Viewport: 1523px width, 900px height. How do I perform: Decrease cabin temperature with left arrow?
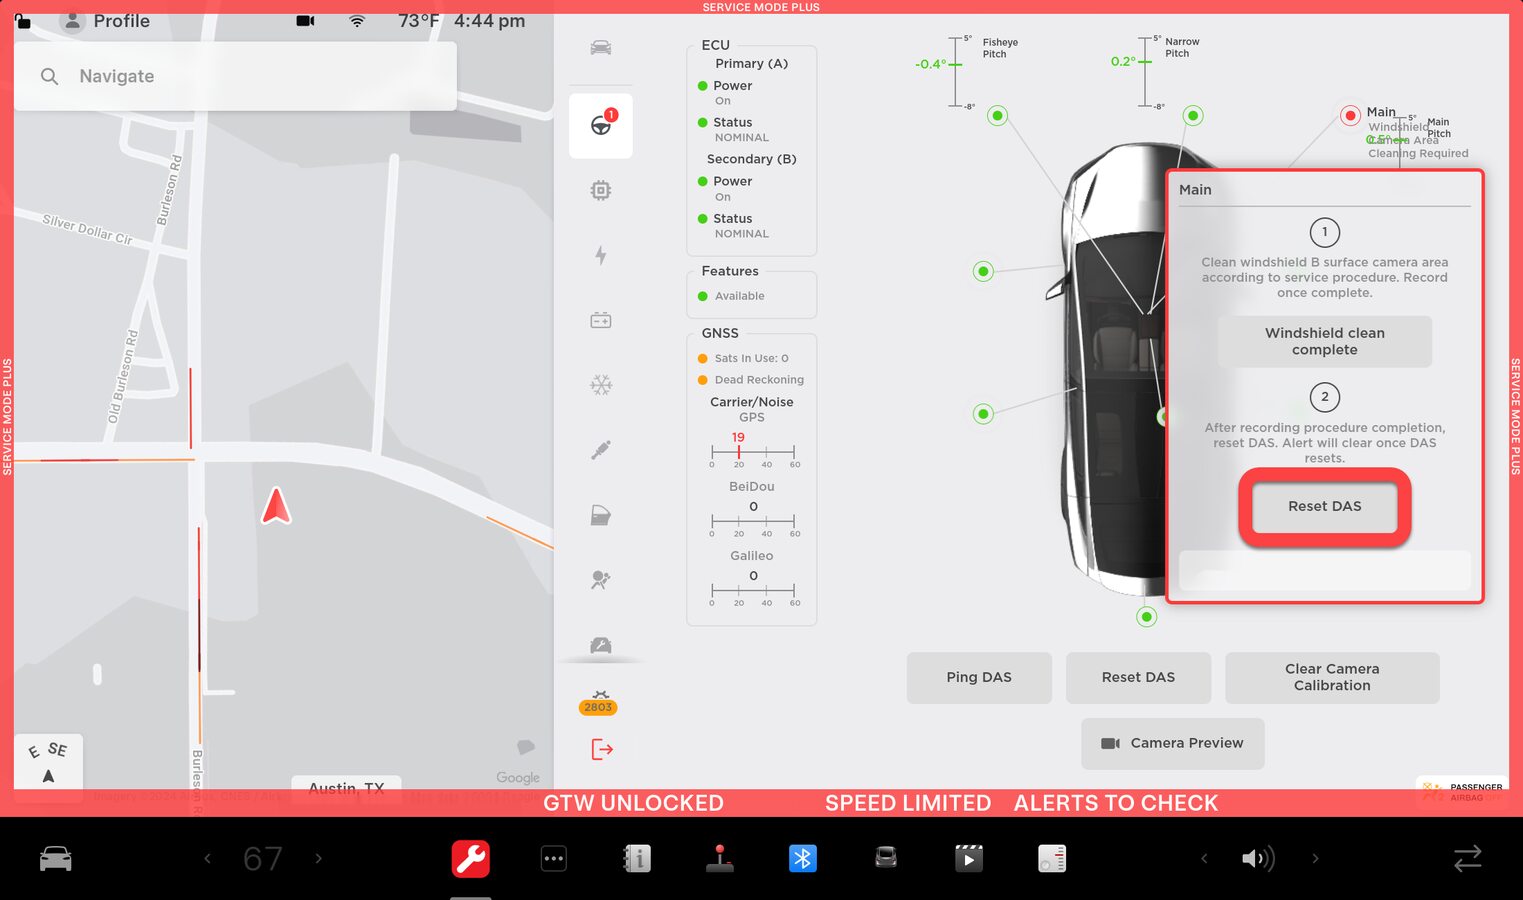(208, 858)
